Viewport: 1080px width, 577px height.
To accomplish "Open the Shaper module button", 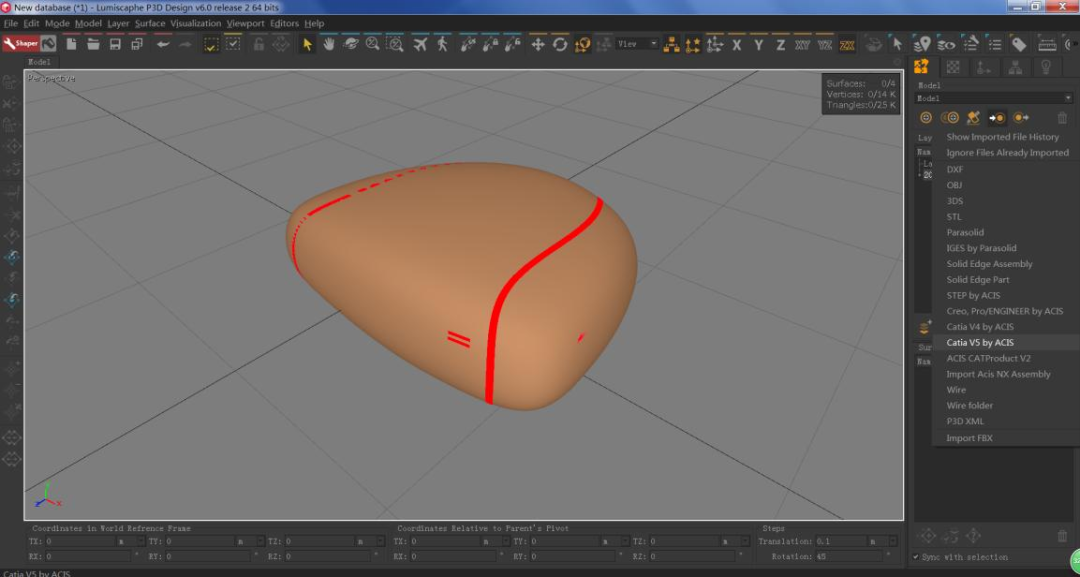I will pos(21,44).
